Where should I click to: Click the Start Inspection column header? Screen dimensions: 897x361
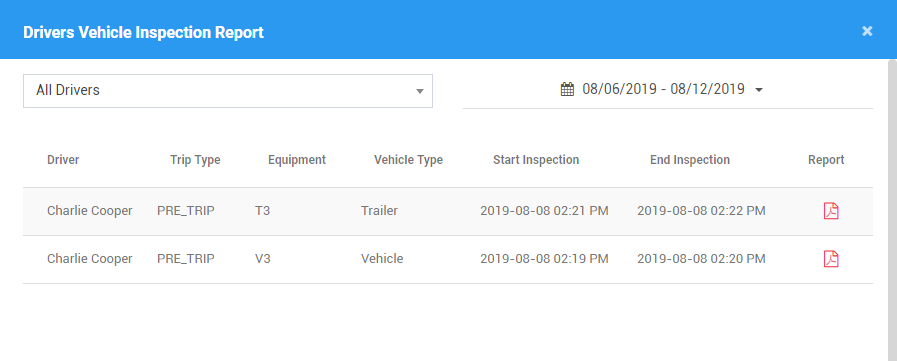(x=536, y=160)
